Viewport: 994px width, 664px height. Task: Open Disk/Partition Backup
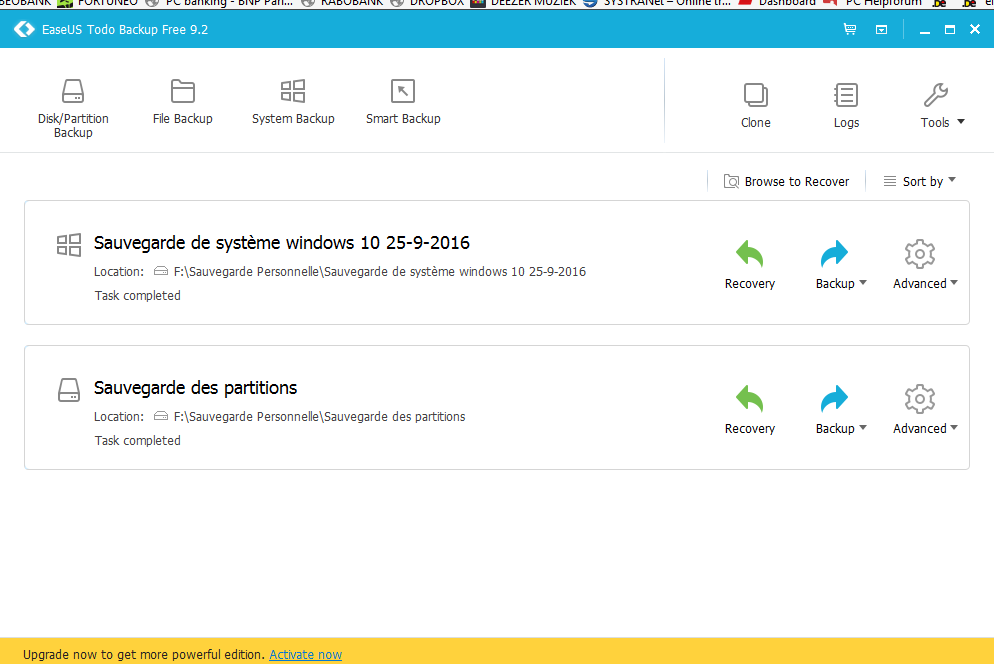(73, 108)
